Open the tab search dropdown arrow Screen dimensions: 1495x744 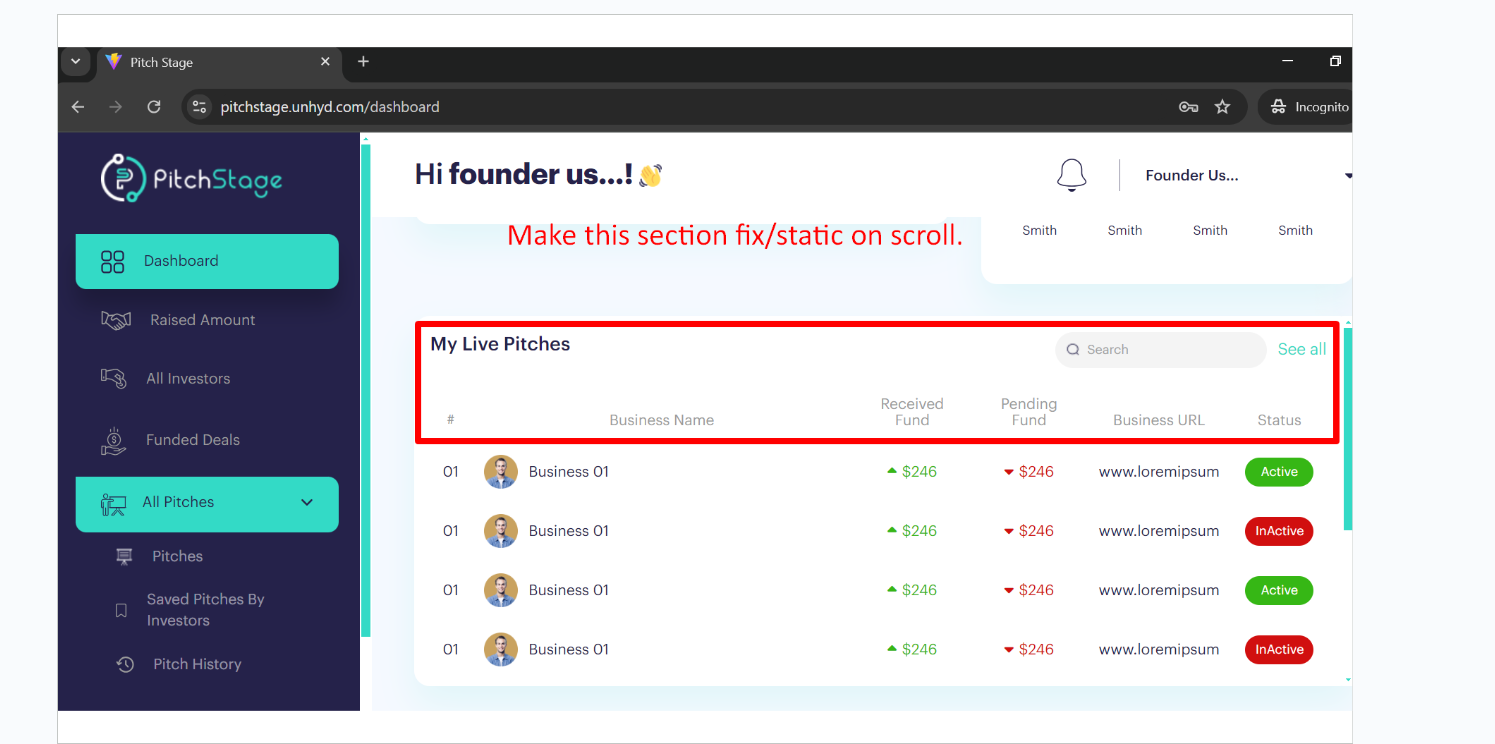coord(75,62)
